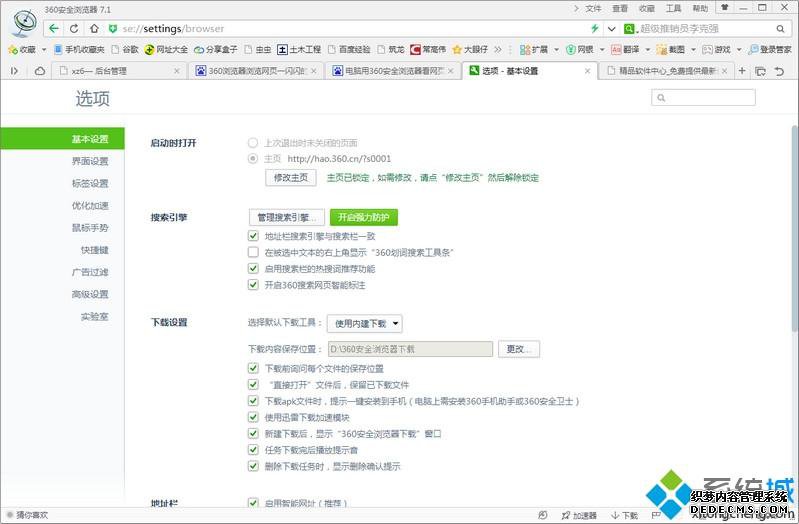The width and height of the screenshot is (799, 524).
Task: Click the settings search input field
Action: [x=703, y=97]
